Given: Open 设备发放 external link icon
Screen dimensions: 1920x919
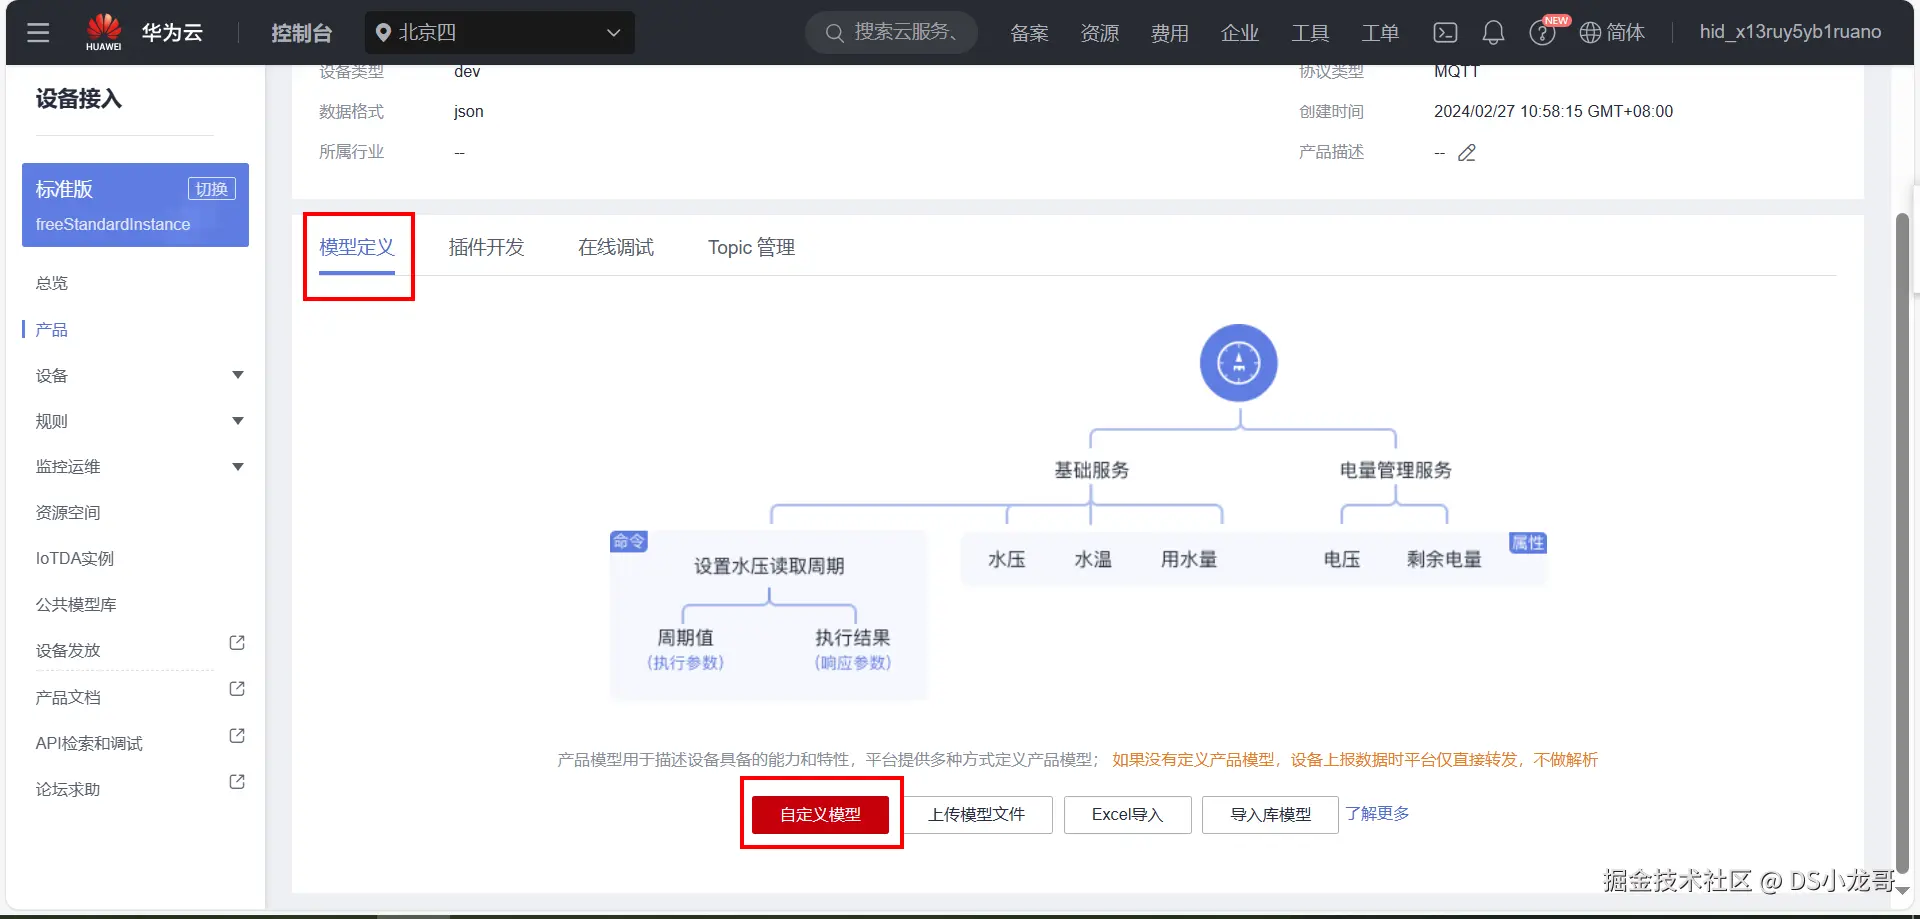Looking at the screenshot, I should click(237, 643).
